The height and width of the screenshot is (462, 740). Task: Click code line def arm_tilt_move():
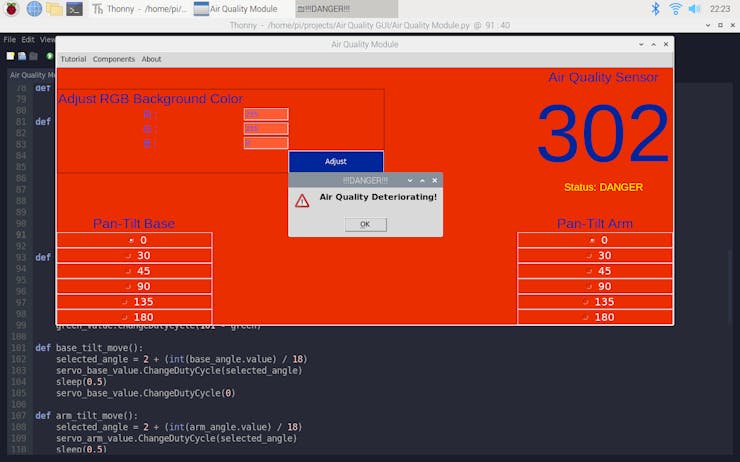[x=86, y=416]
